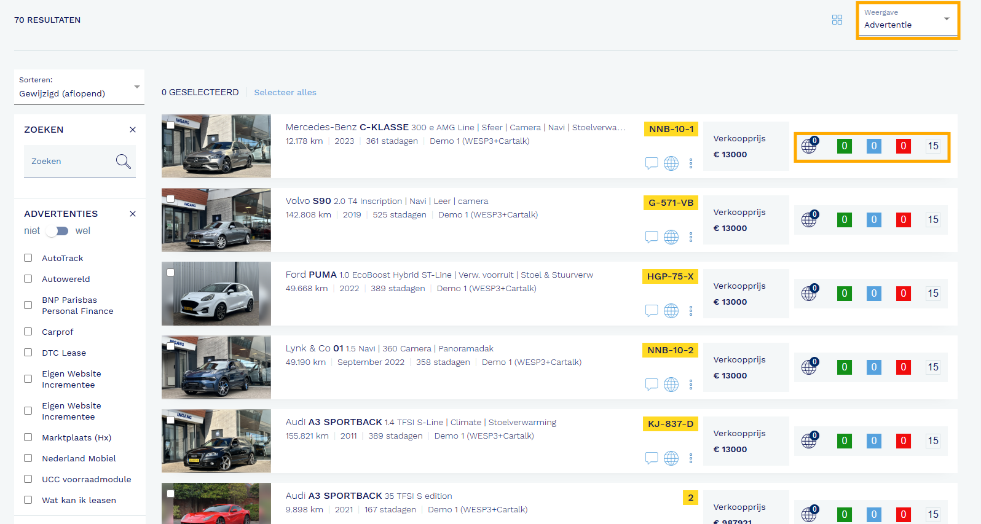Check the Carprof checkbox
Screen dimensions: 981x524
point(28,331)
